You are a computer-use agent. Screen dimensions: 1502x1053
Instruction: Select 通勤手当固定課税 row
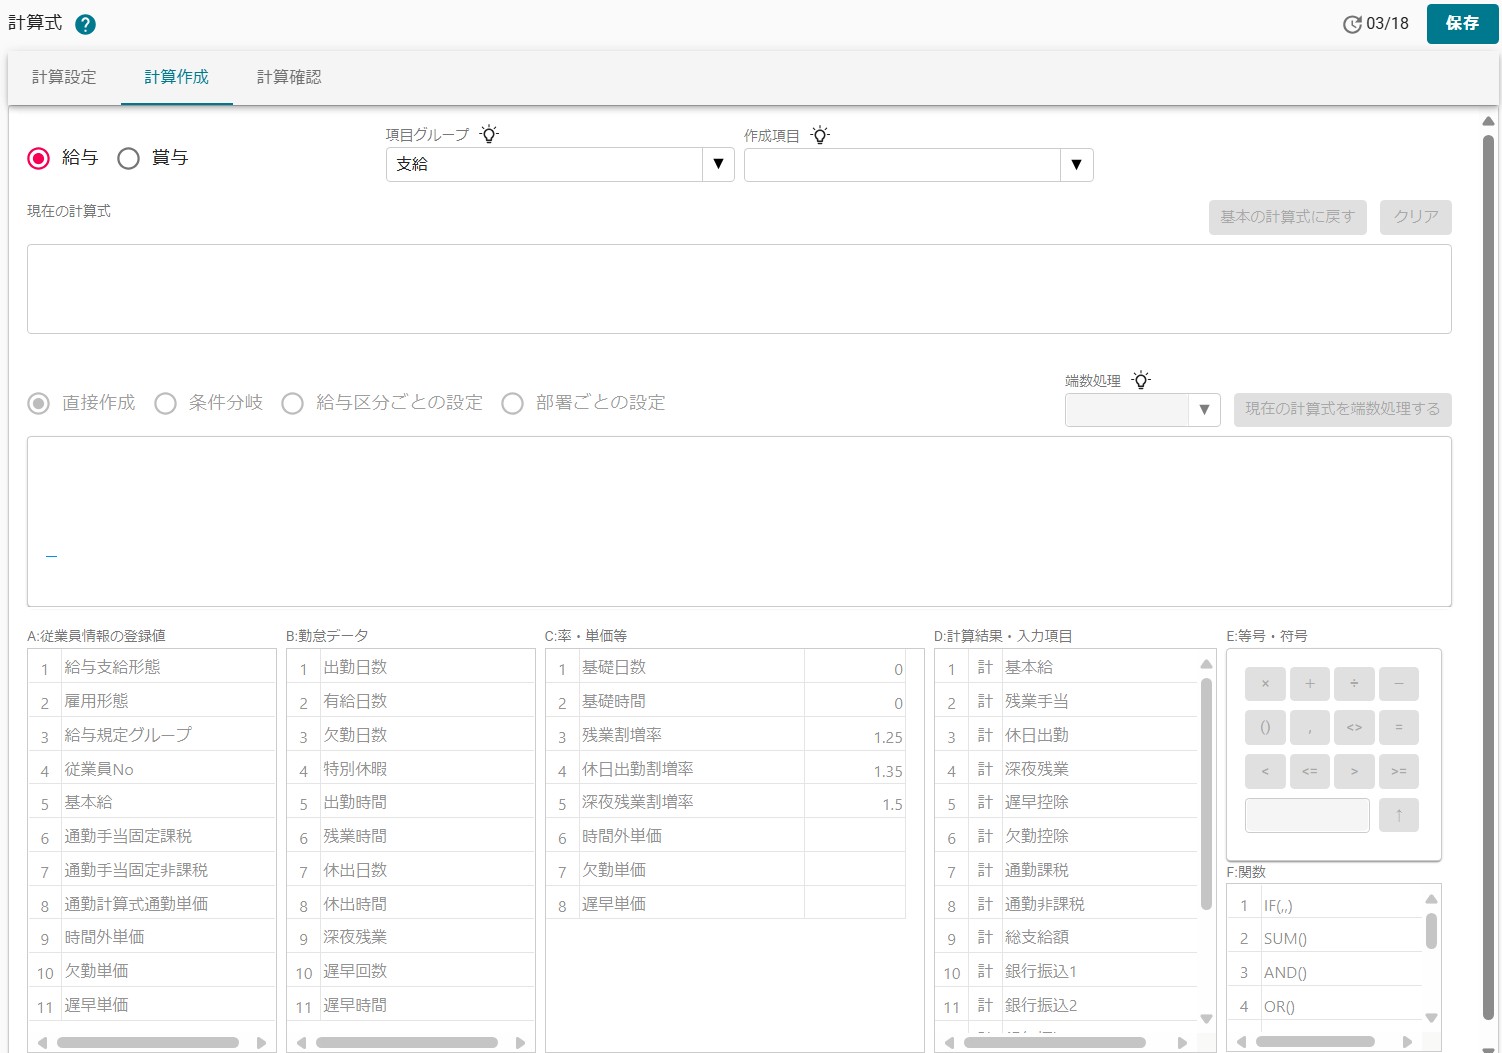coord(152,836)
